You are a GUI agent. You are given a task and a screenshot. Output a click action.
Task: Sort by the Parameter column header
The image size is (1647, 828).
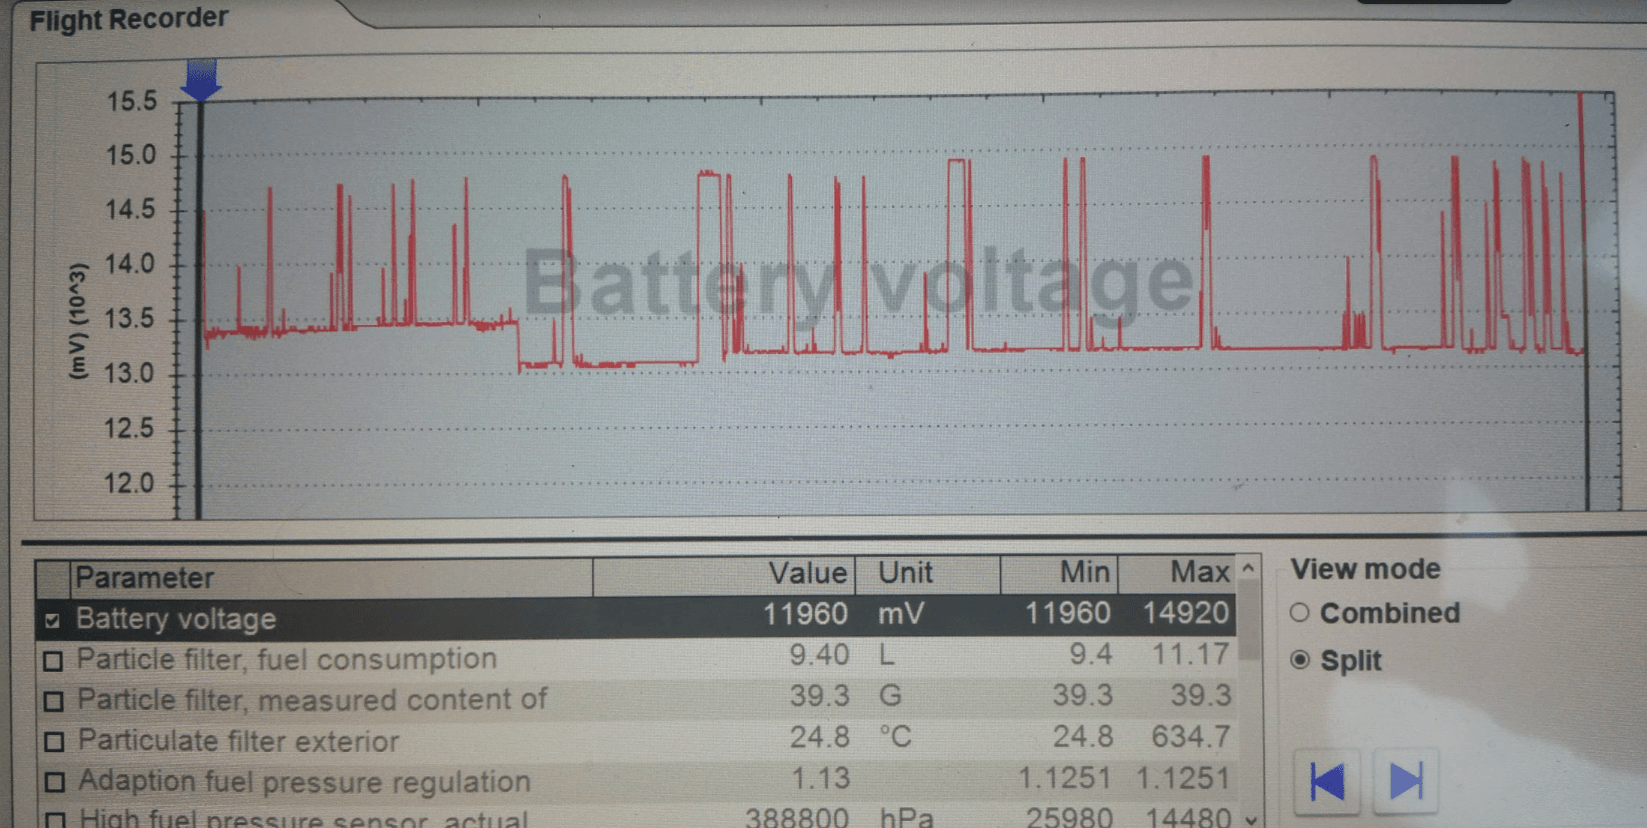(331, 578)
